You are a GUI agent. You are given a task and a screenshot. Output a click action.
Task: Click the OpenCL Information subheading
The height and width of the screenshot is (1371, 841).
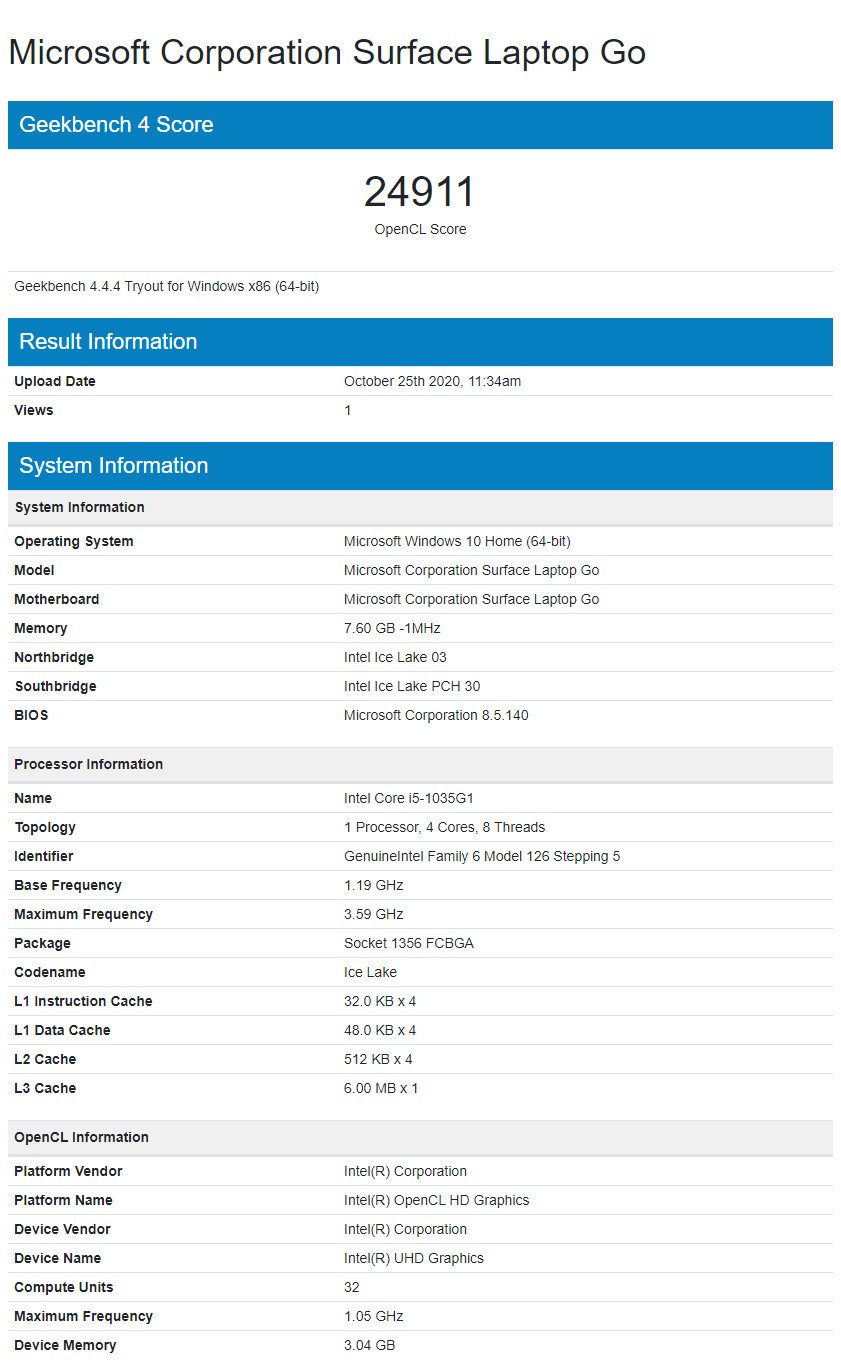pos(420,1137)
